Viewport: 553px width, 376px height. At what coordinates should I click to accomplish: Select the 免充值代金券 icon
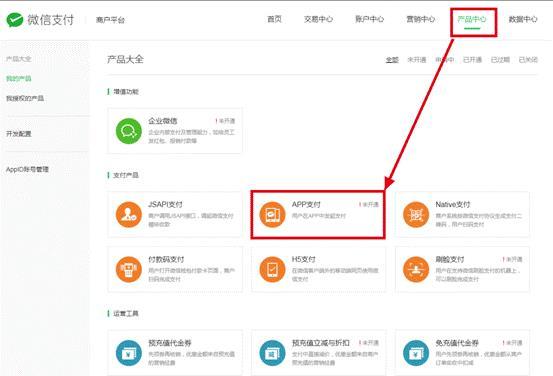pyautogui.click(x=416, y=353)
